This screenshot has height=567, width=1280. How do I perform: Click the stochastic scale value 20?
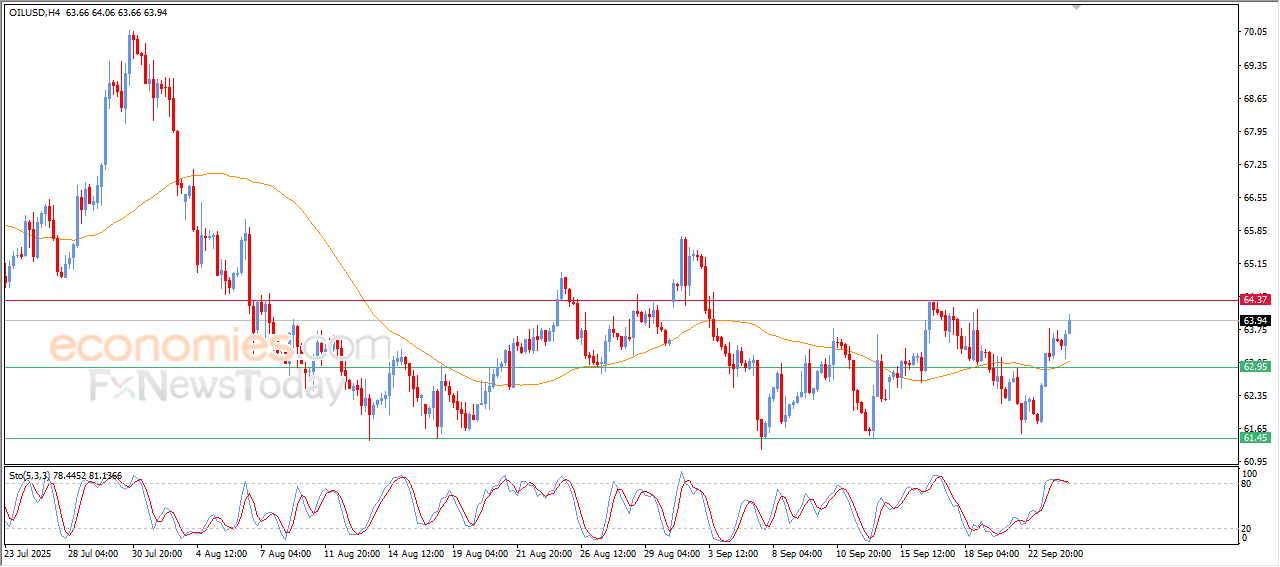[1246, 528]
